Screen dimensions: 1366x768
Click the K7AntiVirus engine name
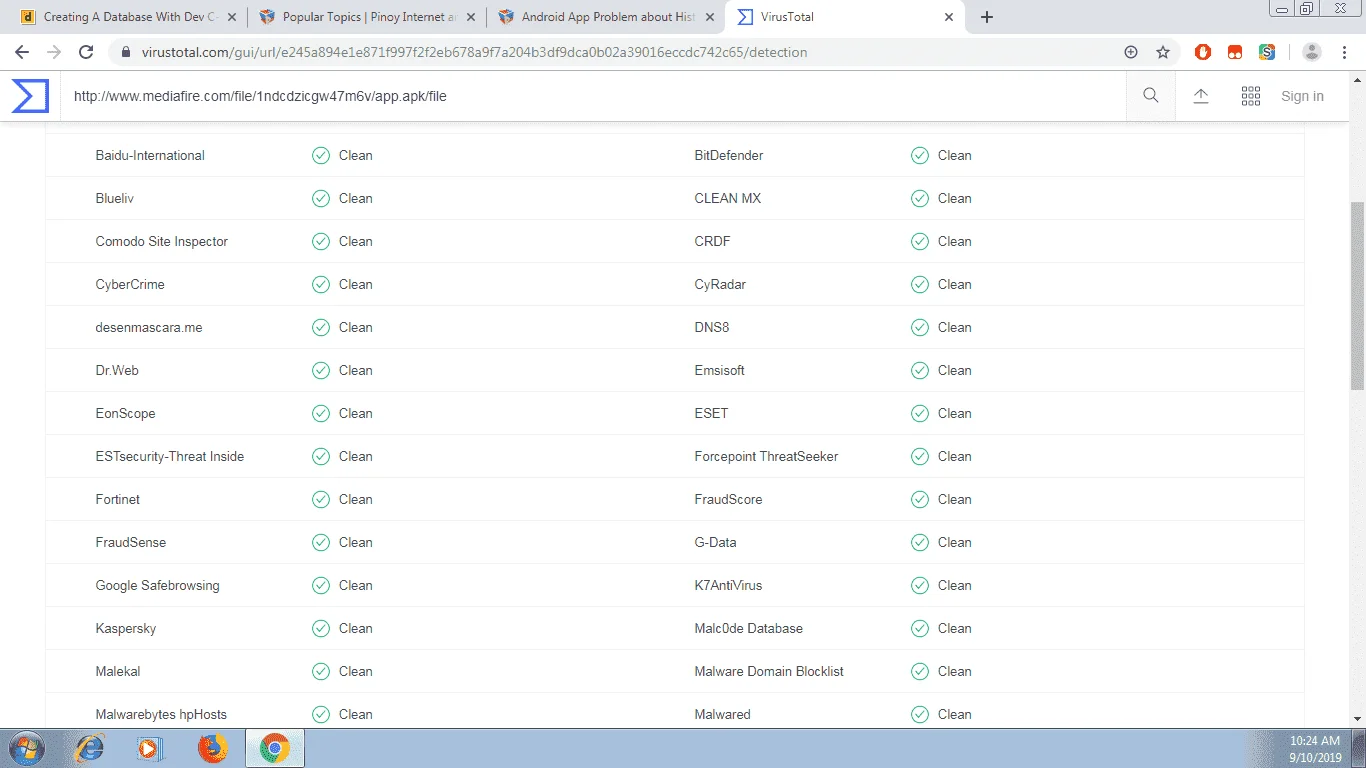(728, 586)
